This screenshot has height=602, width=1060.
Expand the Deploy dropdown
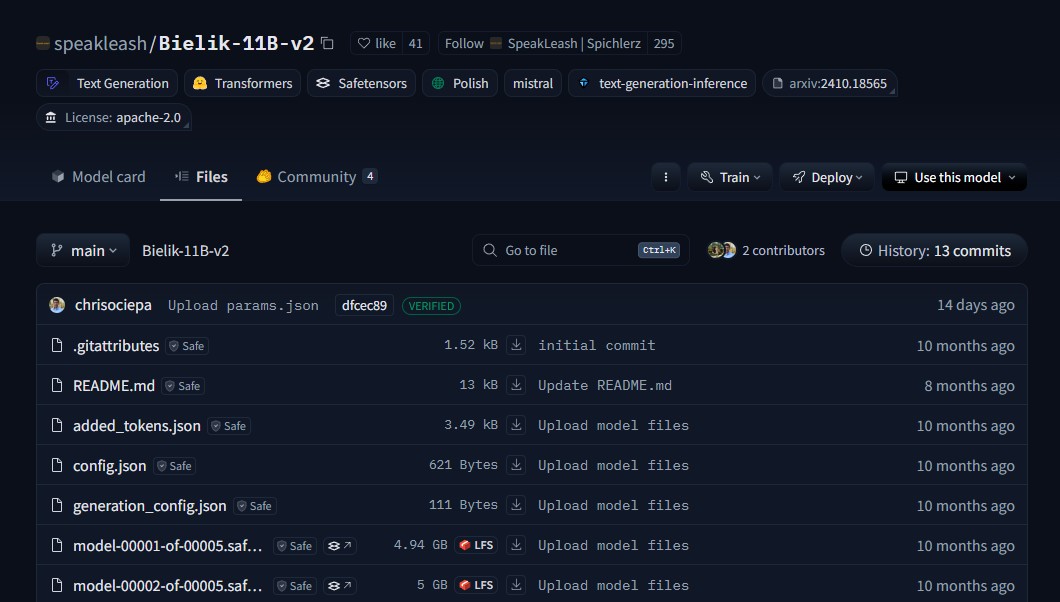click(827, 177)
